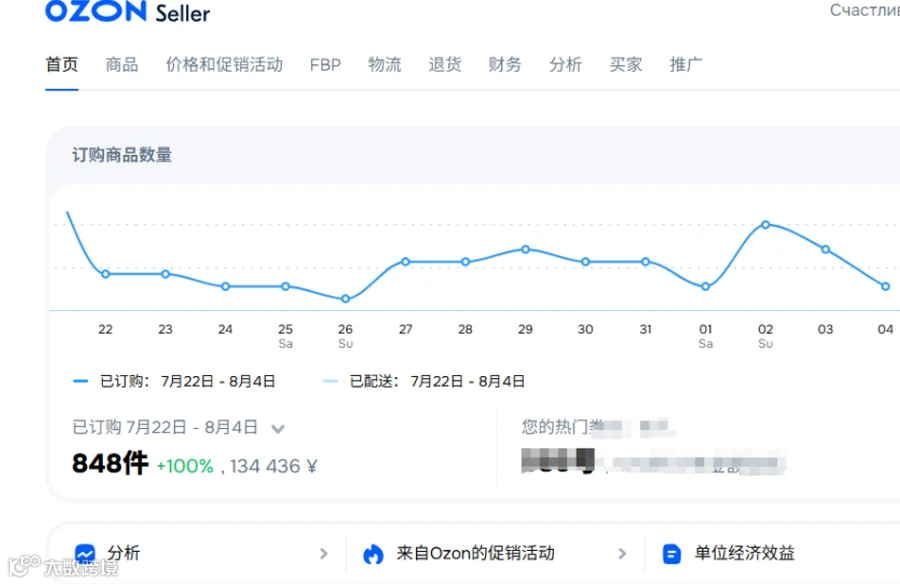
Task: Open the 来自Ozon的促销活动 link
Action: pyautogui.click(x=476, y=554)
